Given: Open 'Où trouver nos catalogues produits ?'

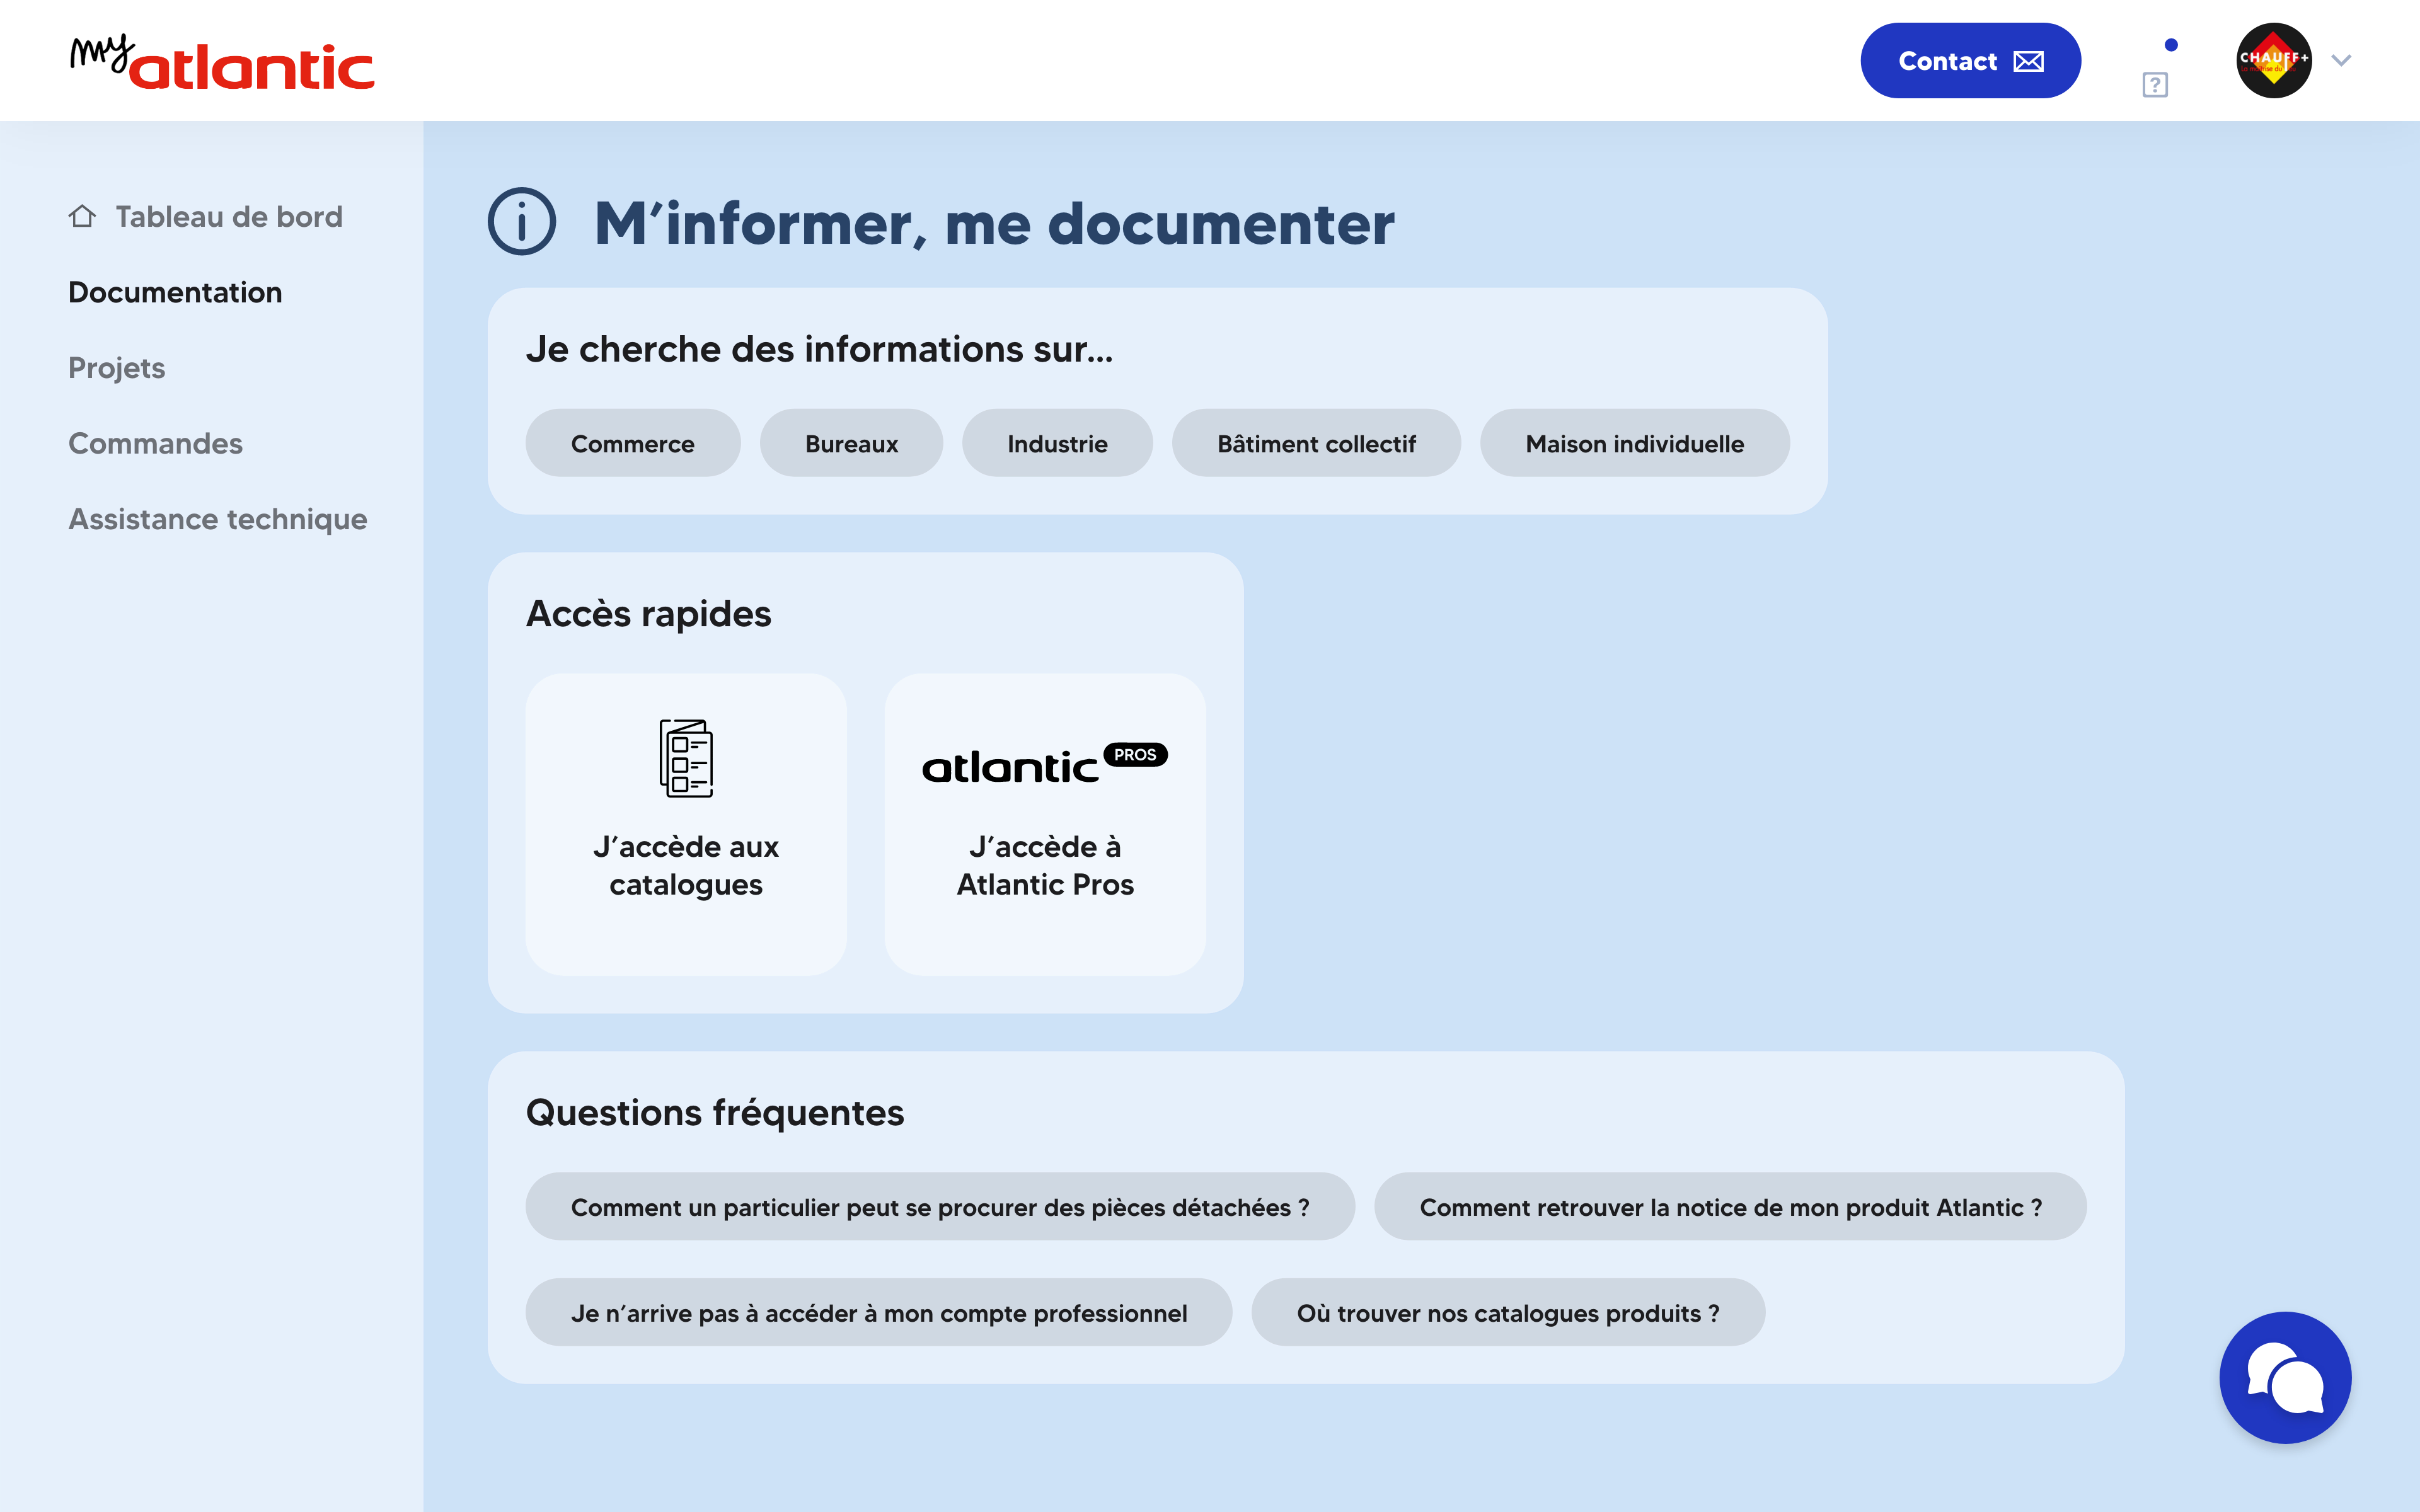Looking at the screenshot, I should (1507, 1313).
